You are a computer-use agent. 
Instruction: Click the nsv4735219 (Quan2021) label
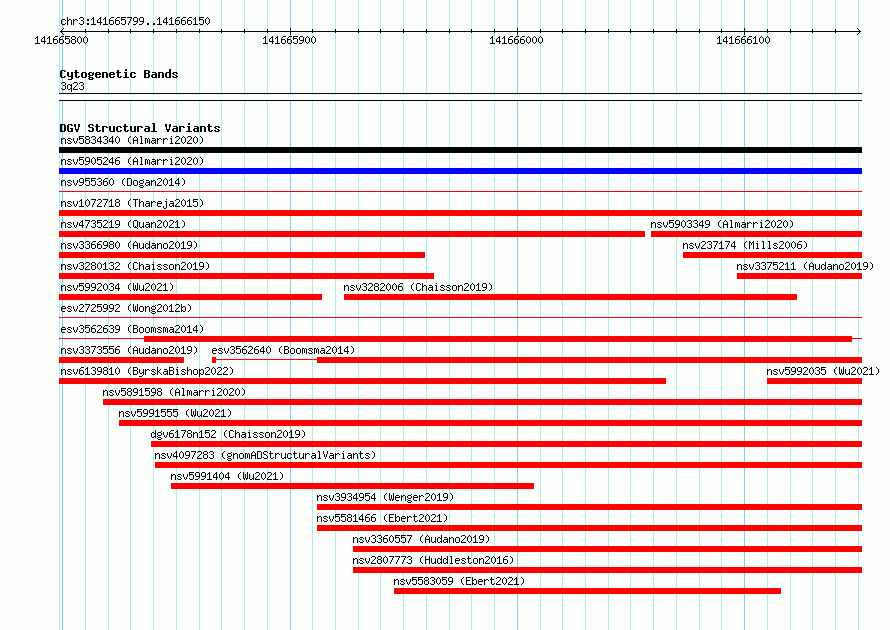click(123, 224)
